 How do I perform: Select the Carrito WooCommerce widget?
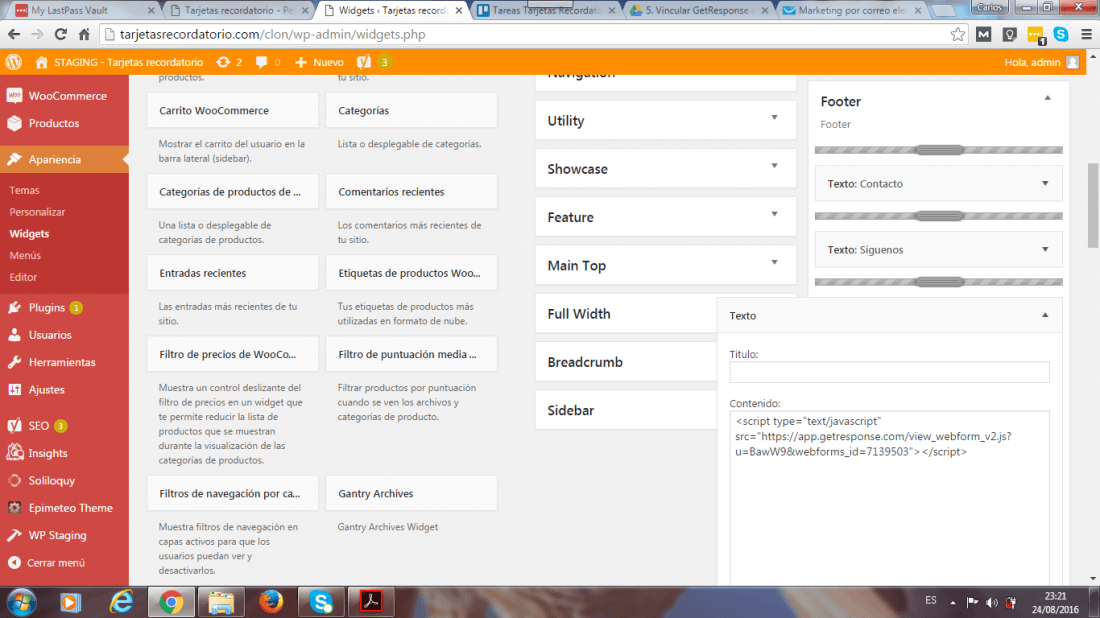coord(232,111)
